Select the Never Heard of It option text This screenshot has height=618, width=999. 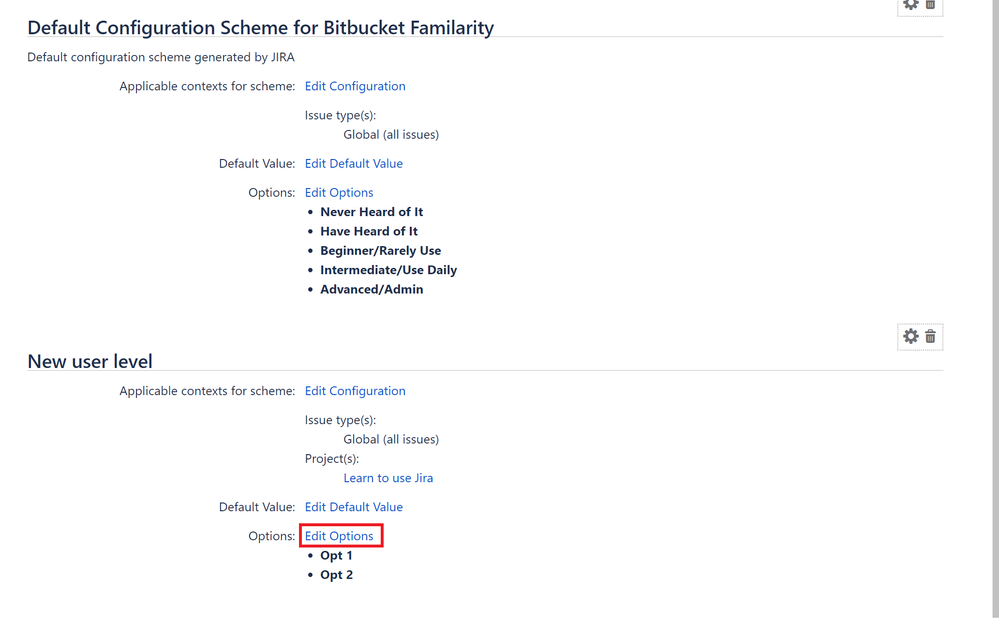[x=371, y=212]
